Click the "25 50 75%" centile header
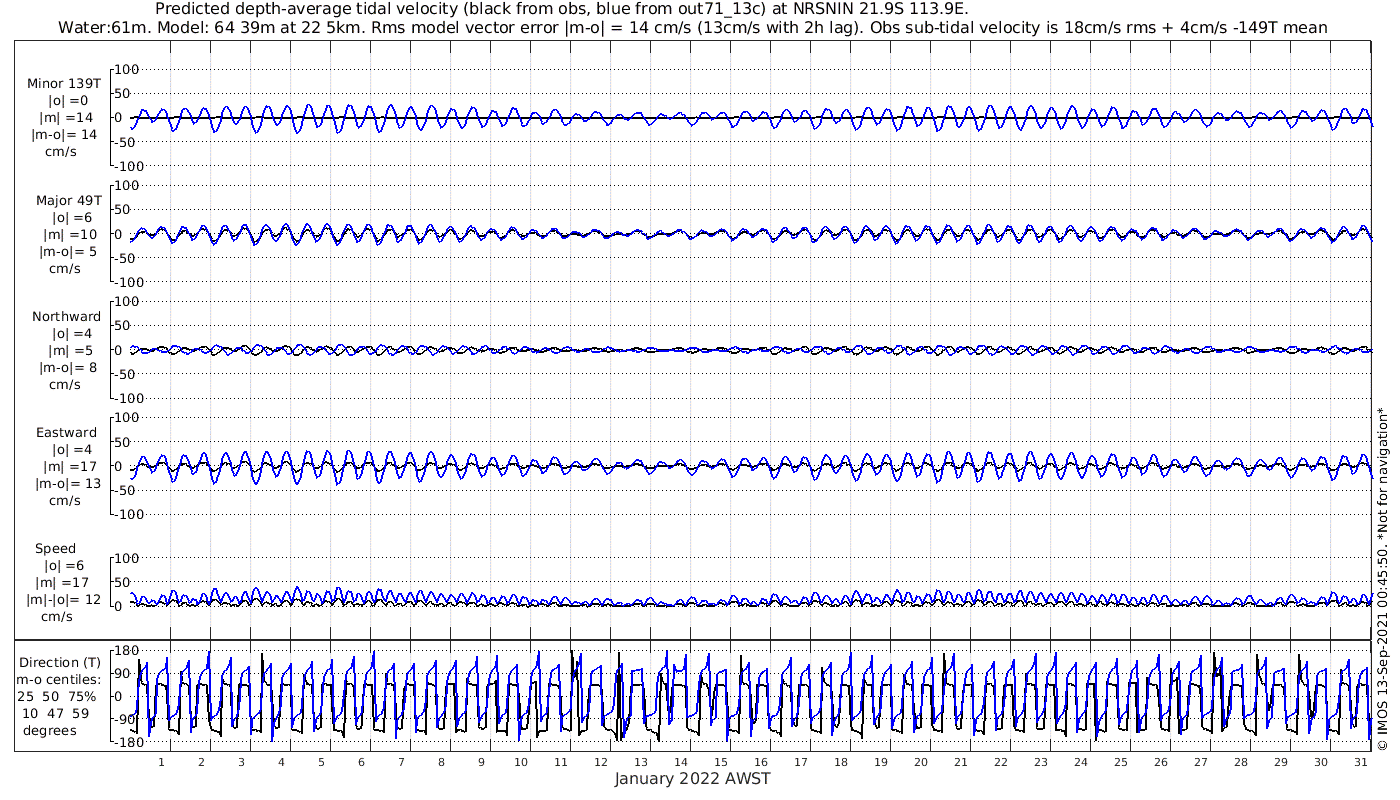 56,697
